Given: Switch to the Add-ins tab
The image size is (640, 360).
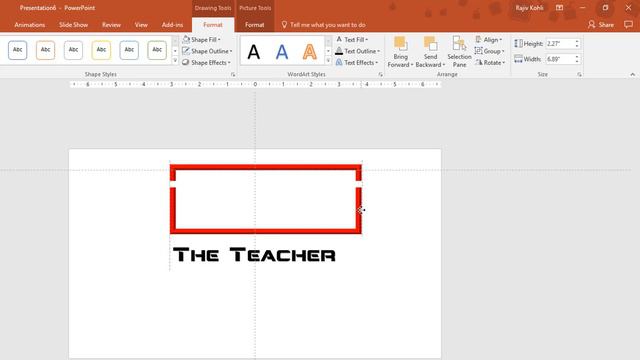Looking at the screenshot, I should [172, 25].
